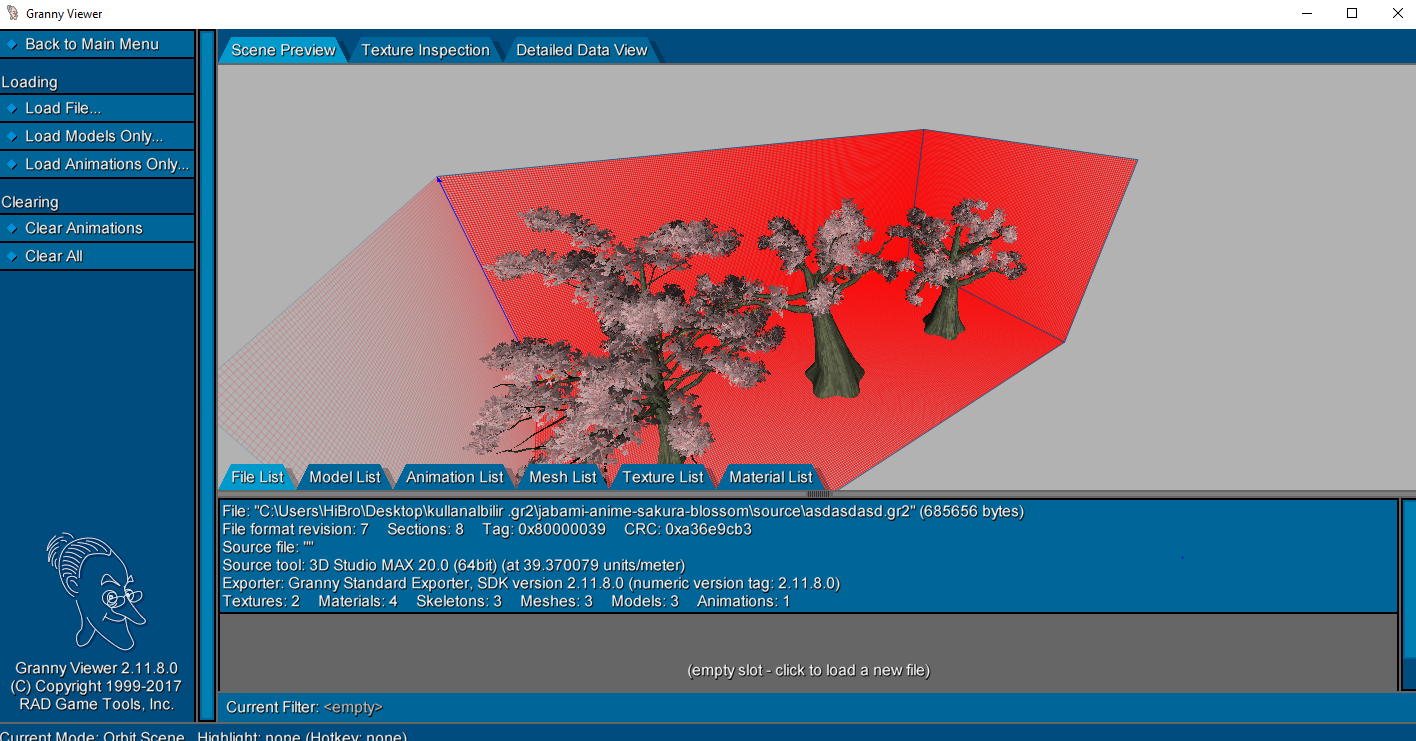1416x741 pixels.
Task: Open the Detailed Data View tab
Action: (580, 49)
